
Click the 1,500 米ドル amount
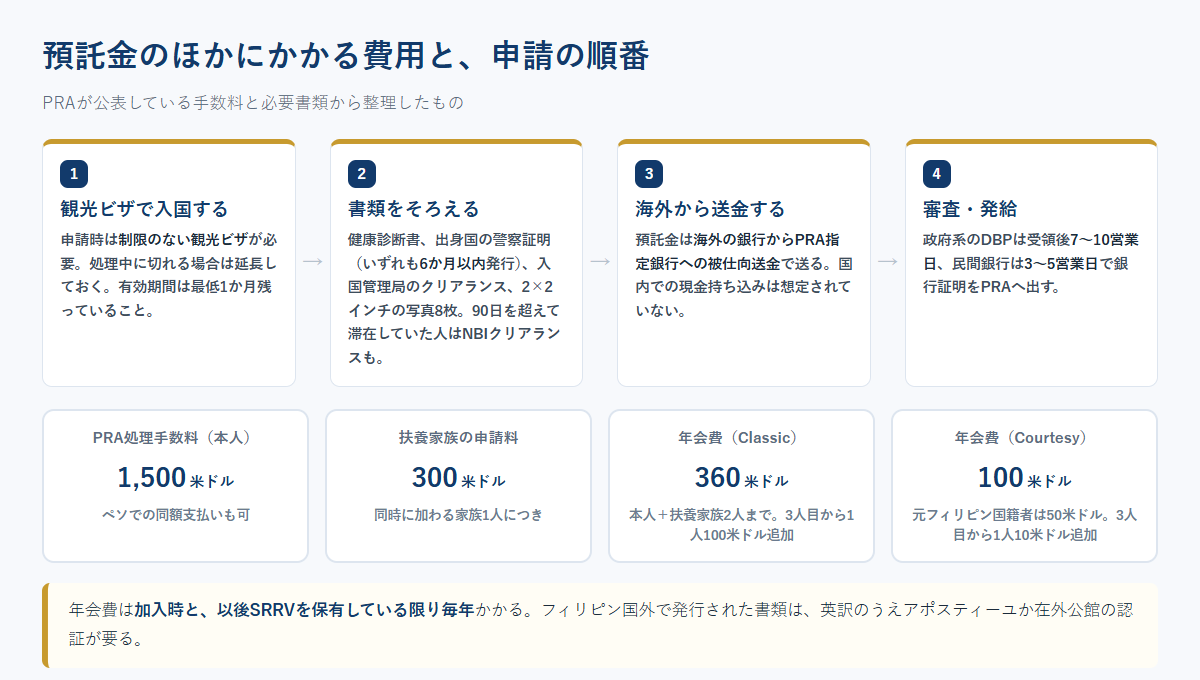pyautogui.click(x=175, y=478)
